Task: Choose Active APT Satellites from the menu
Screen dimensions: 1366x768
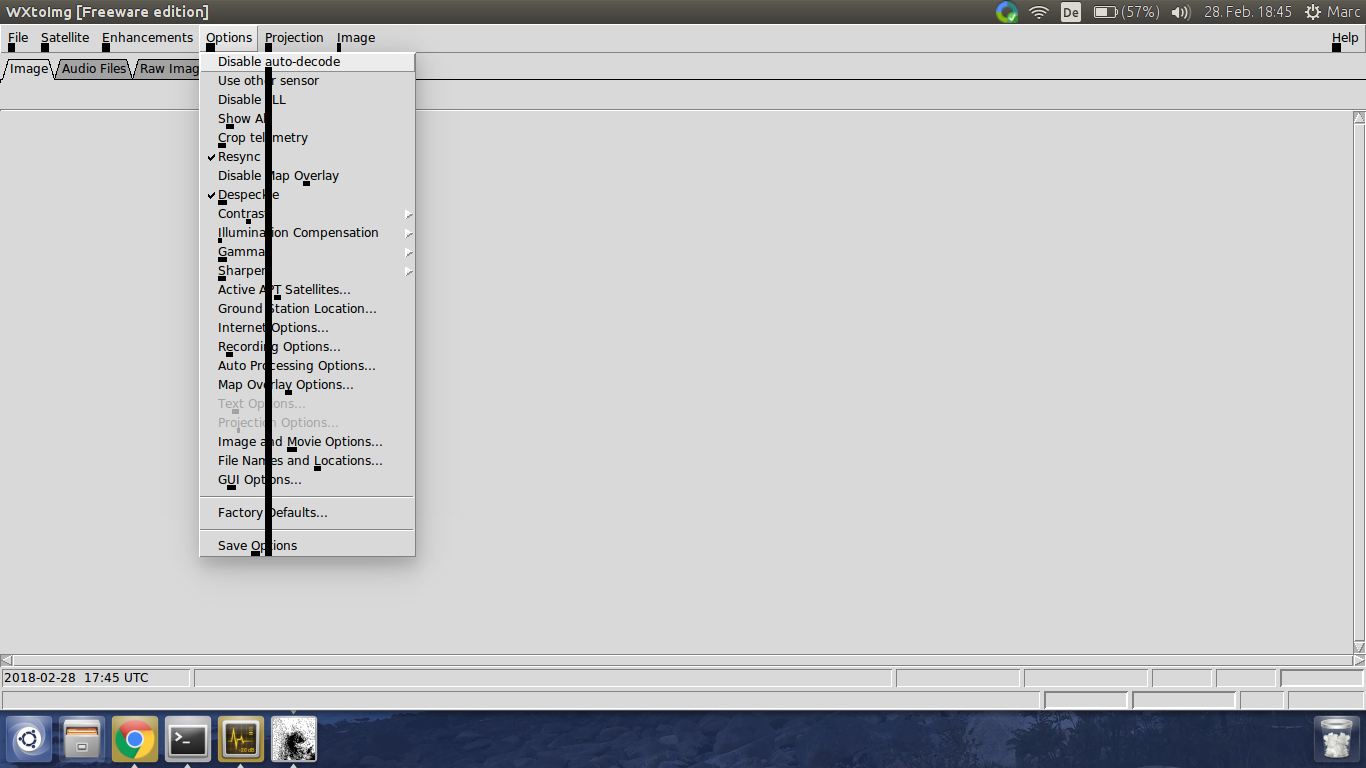Action: (x=307, y=290)
